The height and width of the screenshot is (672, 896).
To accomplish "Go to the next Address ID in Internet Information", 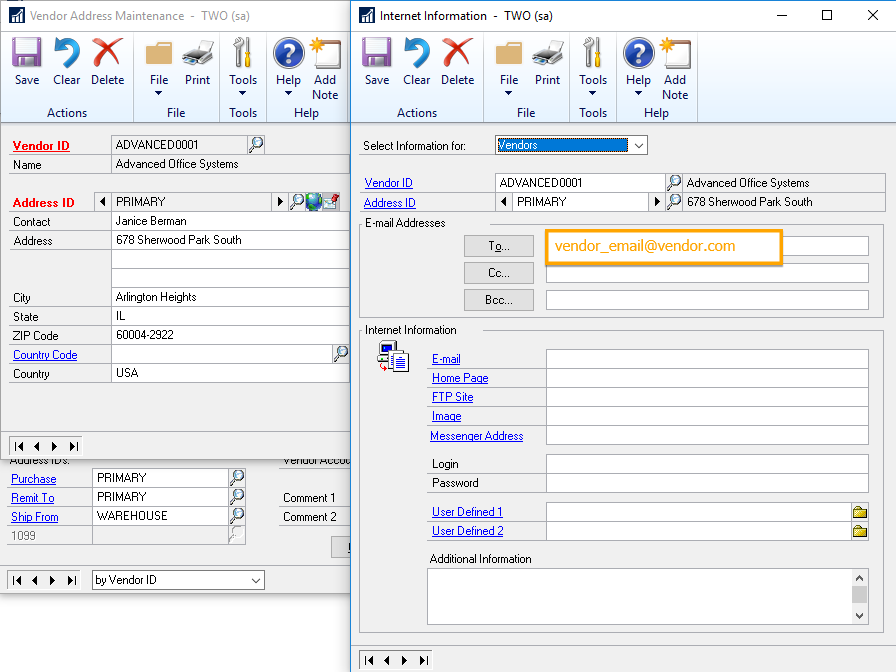I will (x=657, y=202).
